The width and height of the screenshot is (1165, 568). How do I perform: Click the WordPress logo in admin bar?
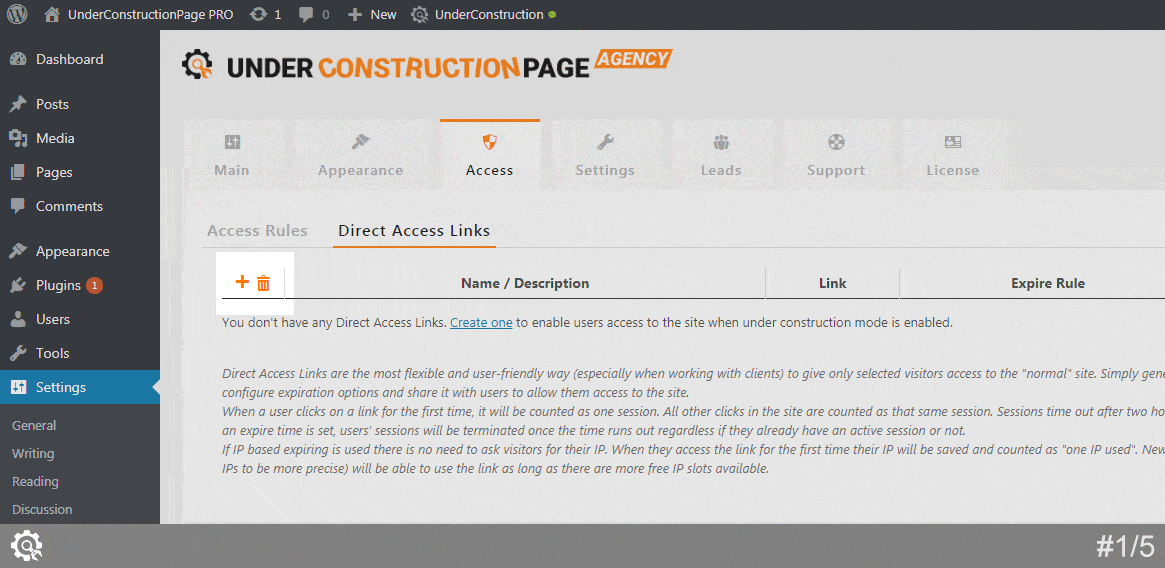pyautogui.click(x=17, y=15)
